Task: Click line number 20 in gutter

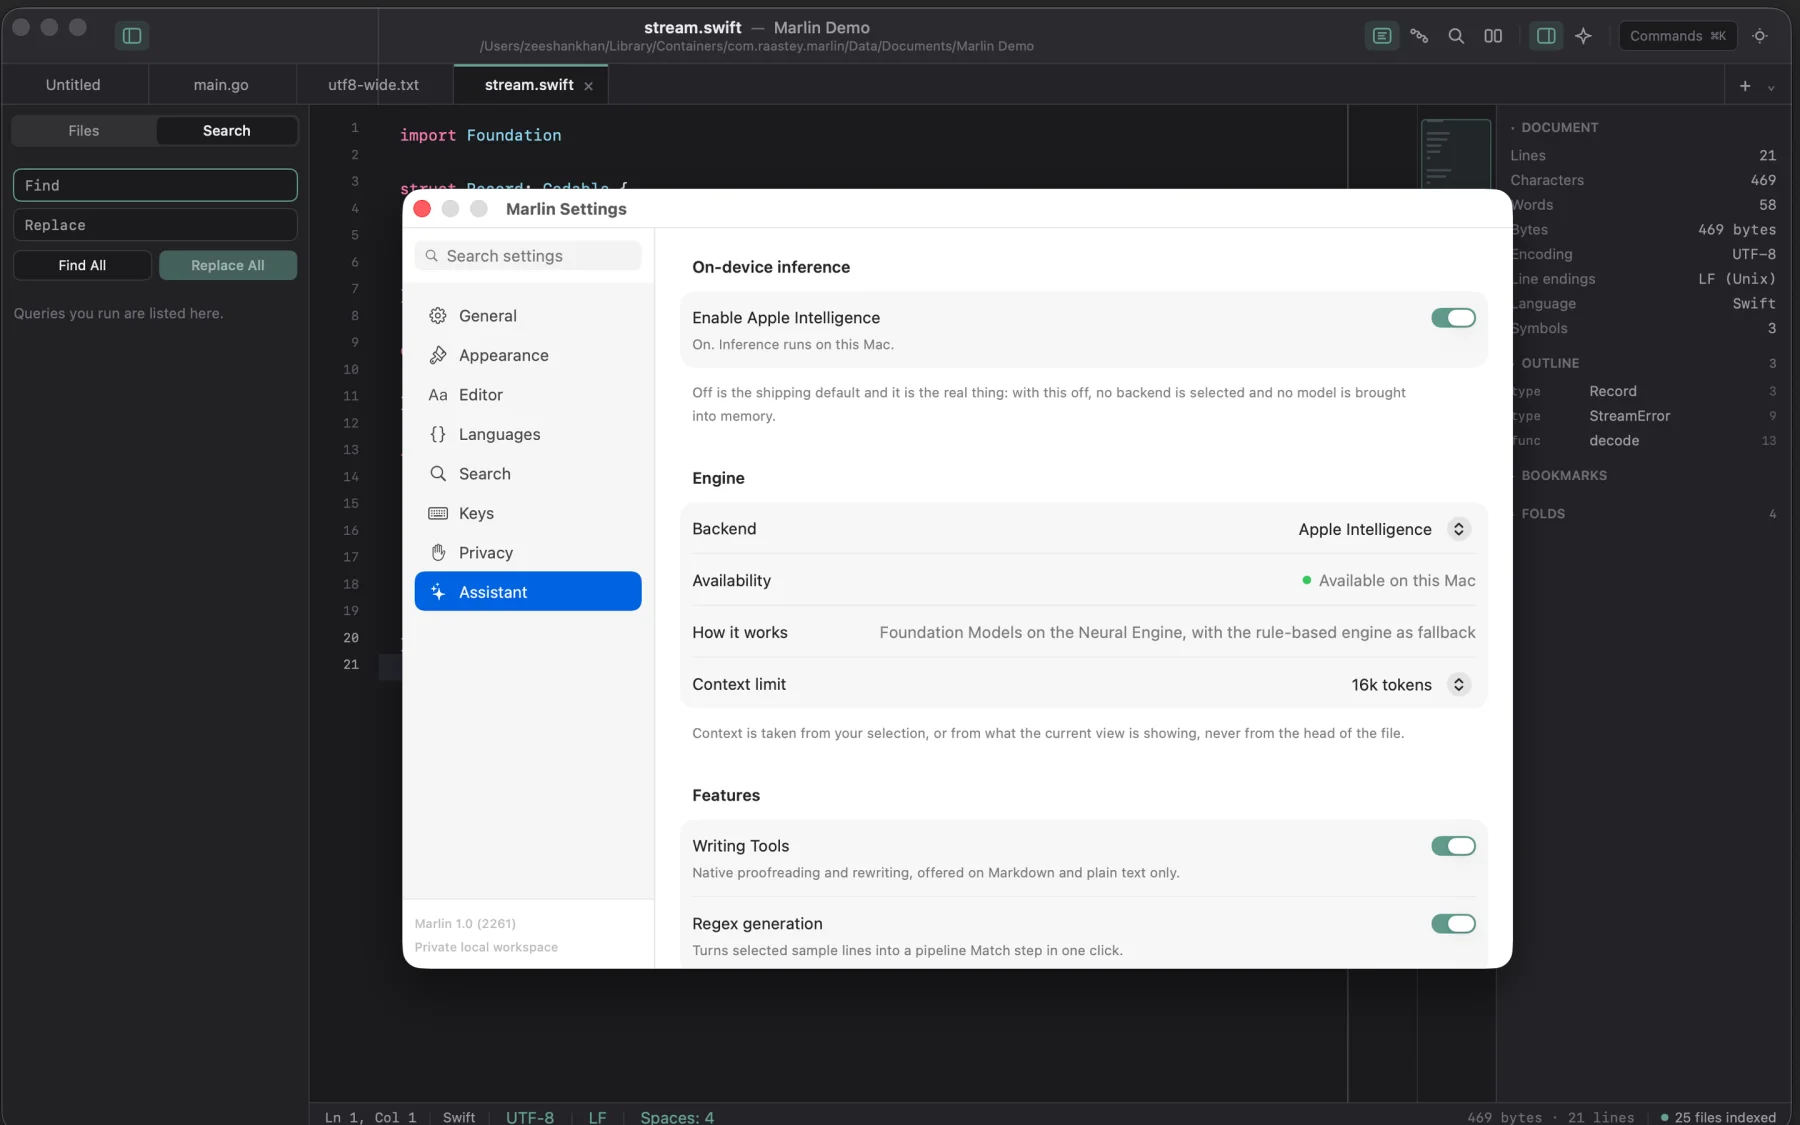Action: [x=351, y=638]
